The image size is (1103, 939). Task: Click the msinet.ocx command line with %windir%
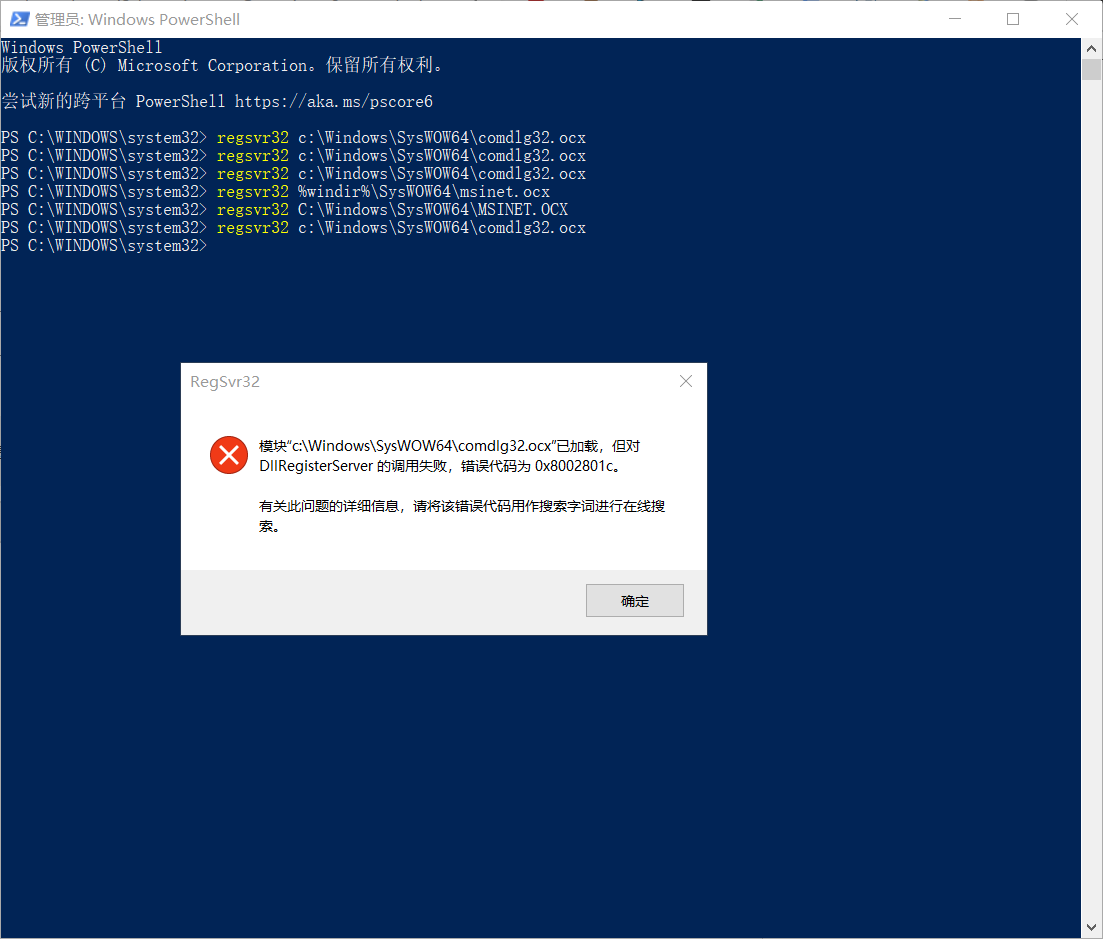[276, 191]
